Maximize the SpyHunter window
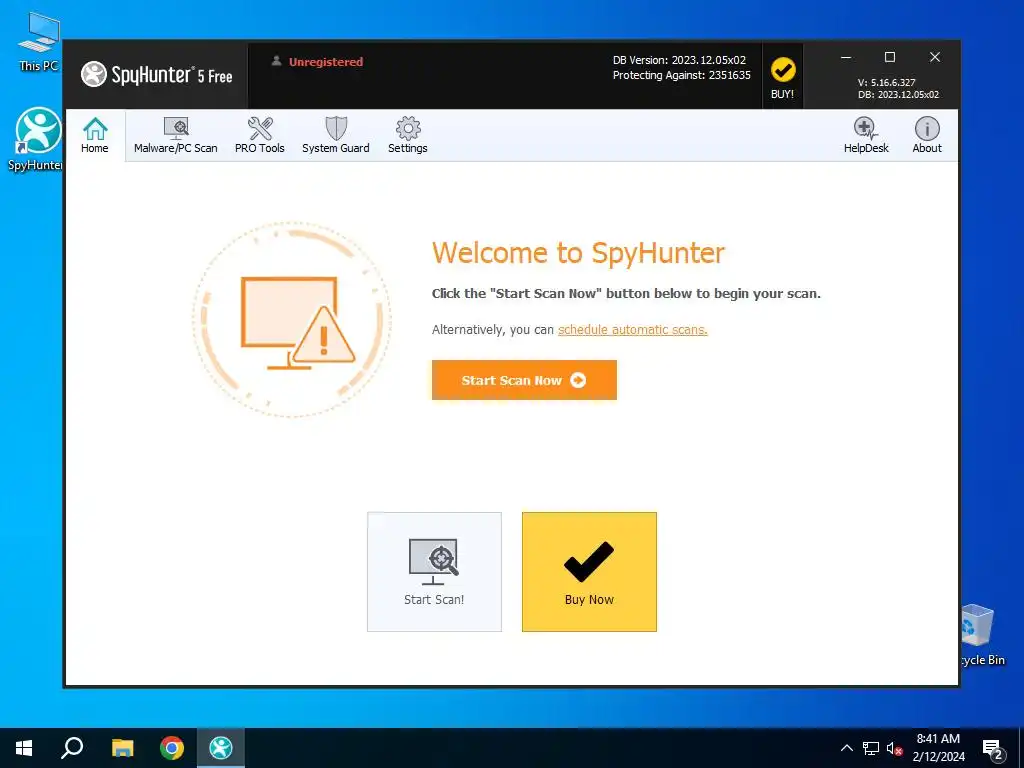This screenshot has height=768, width=1024. pyautogui.click(x=889, y=57)
